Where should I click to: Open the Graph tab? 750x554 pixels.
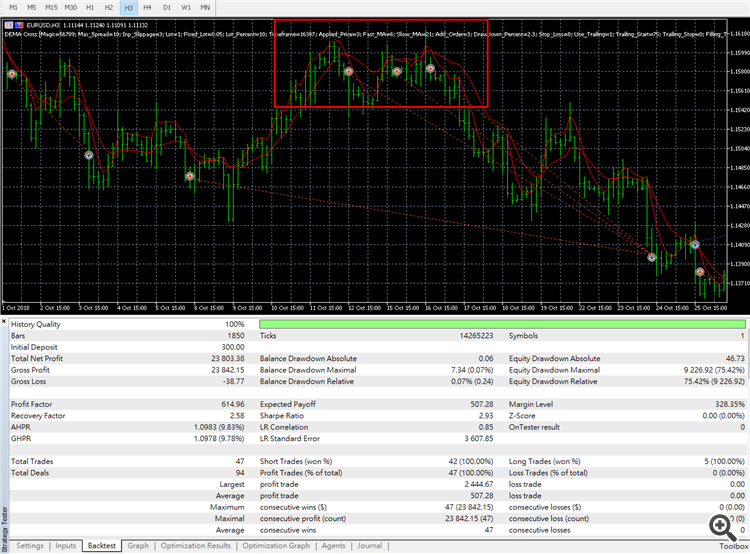[x=138, y=546]
